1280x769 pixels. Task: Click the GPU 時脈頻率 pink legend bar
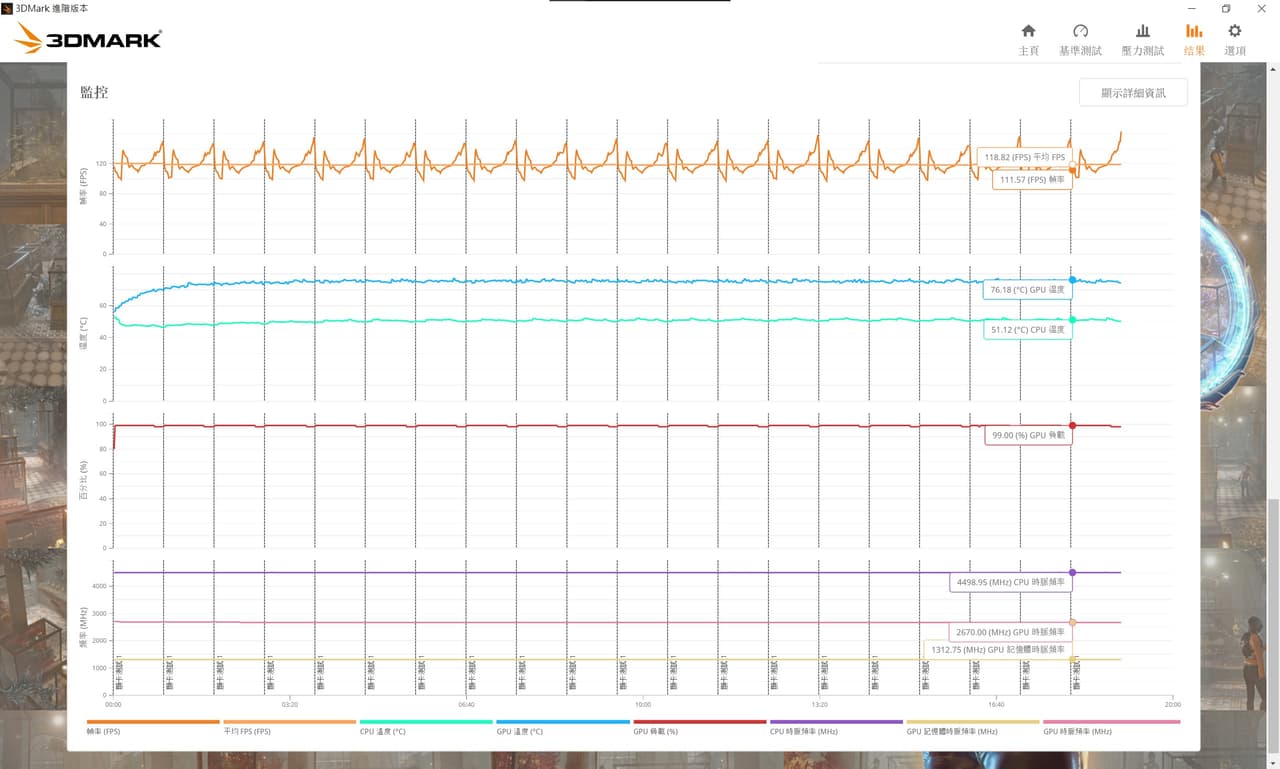1111,721
